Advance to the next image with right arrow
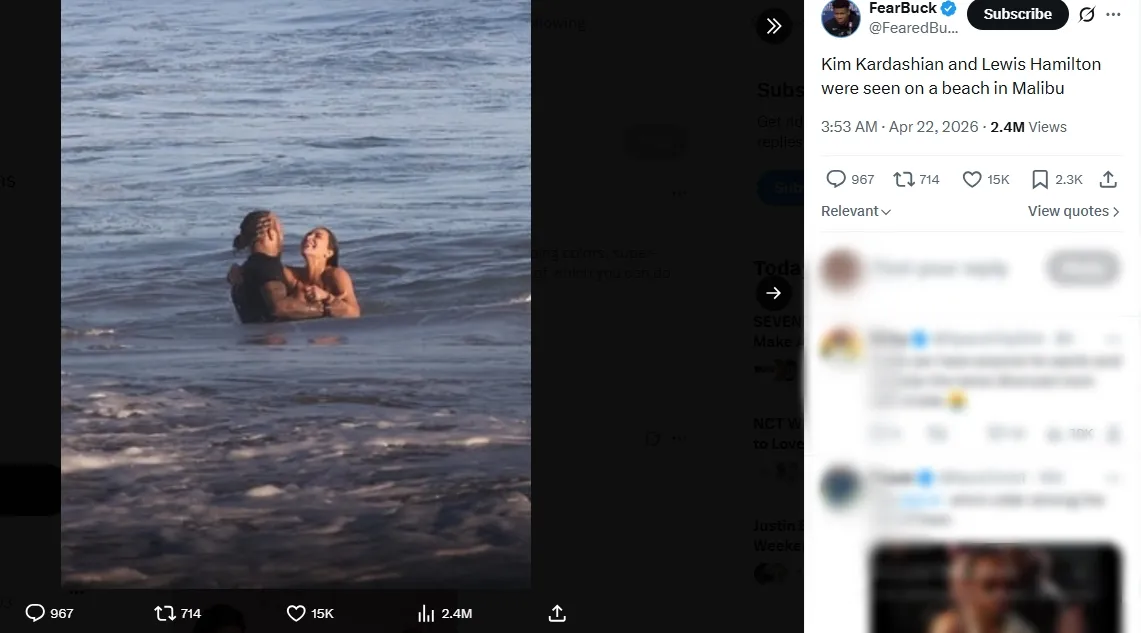Viewport: 1141px width, 633px height. pyautogui.click(x=773, y=293)
